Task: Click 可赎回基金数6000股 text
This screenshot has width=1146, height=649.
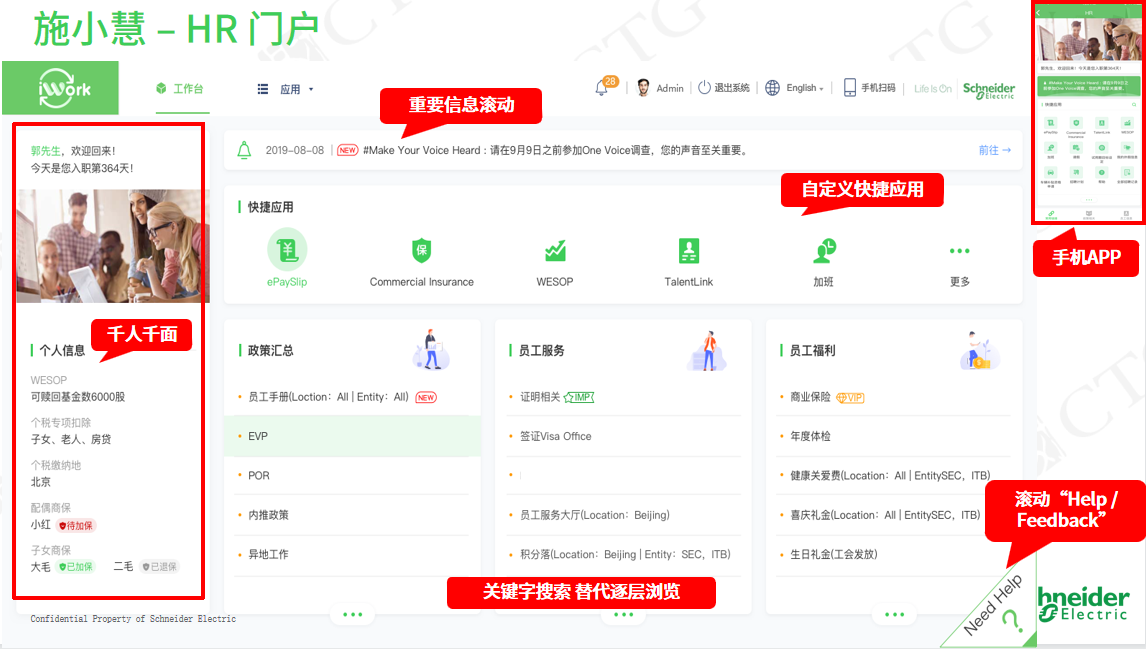Action: (77, 397)
